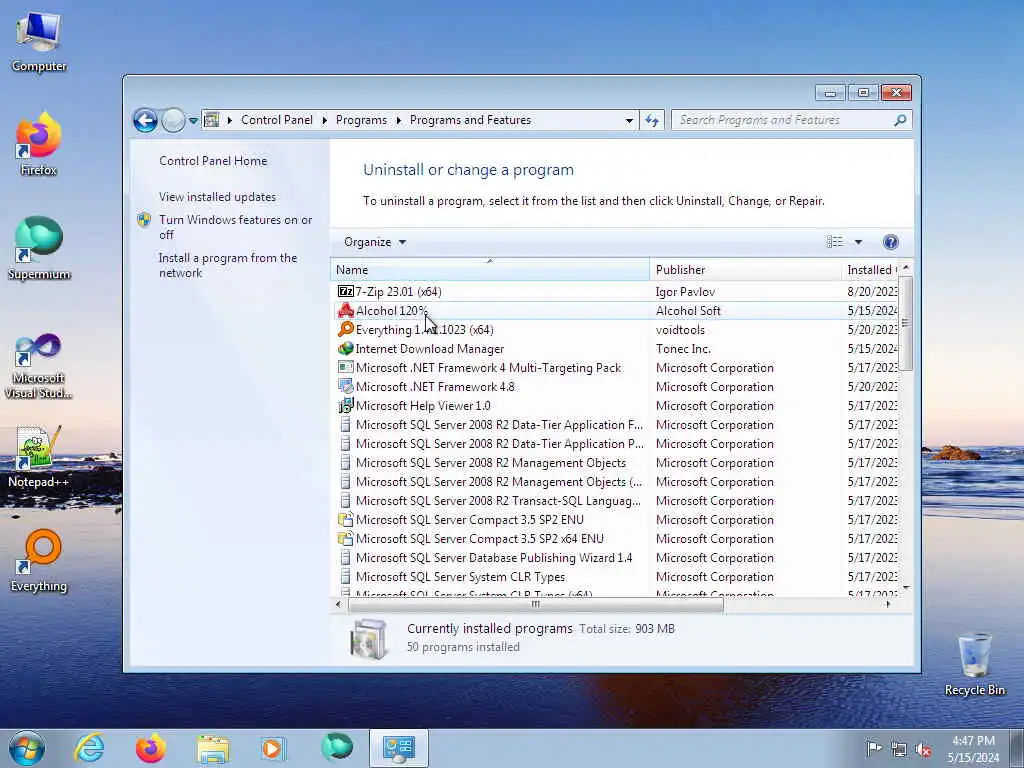Open the Supermium desktop shortcut
Viewport: 1024px width, 768px height.
[x=39, y=249]
